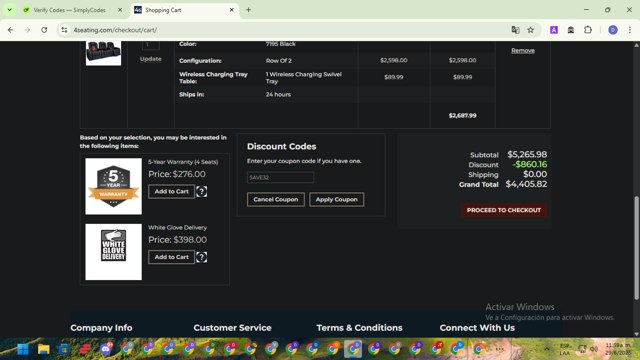Open the taskbar network icon
This screenshot has height=360, width=640.
582,349
